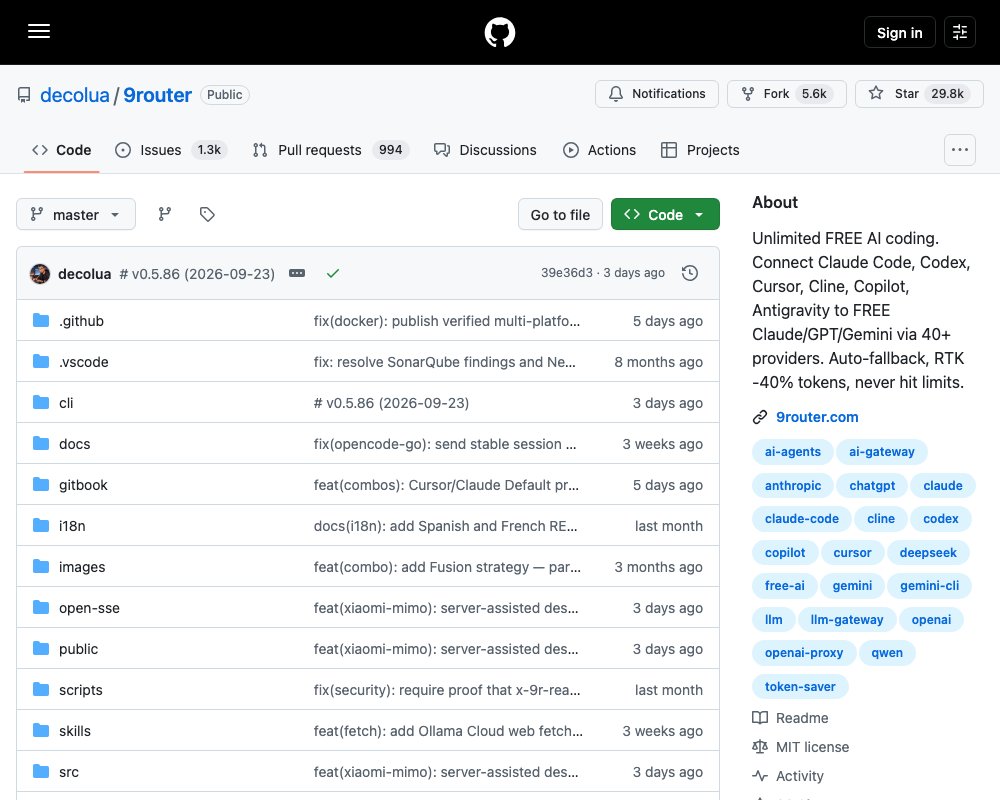1000x800 pixels.
Task: Select the claude-code topic tag
Action: (802, 519)
